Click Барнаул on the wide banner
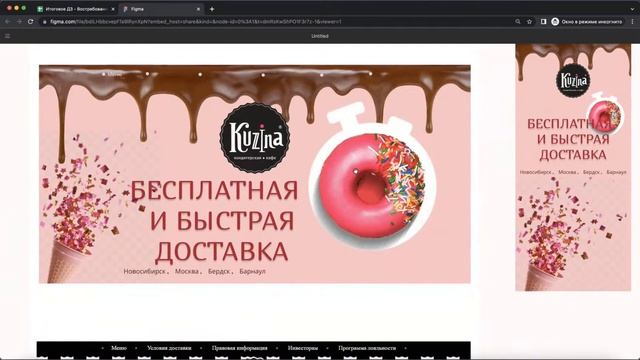Viewport: 640px width, 360px height. tap(253, 271)
